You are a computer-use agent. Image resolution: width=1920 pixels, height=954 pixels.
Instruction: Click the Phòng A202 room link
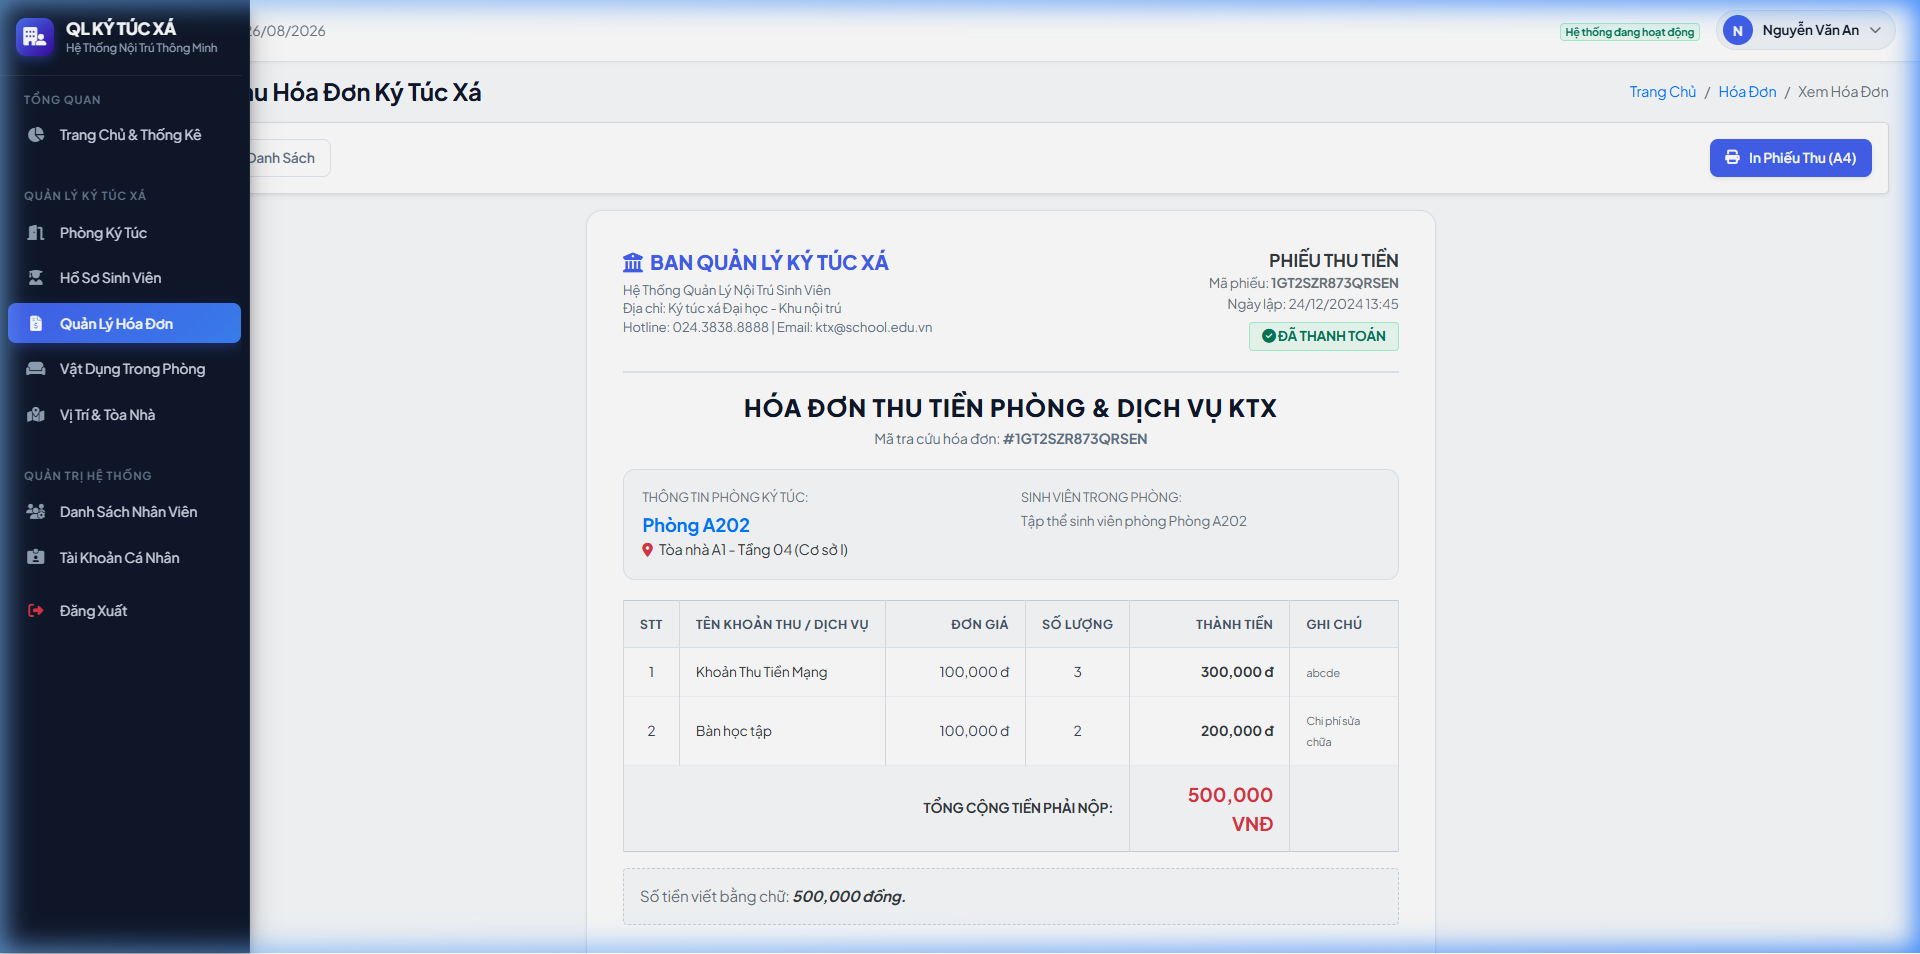click(696, 525)
